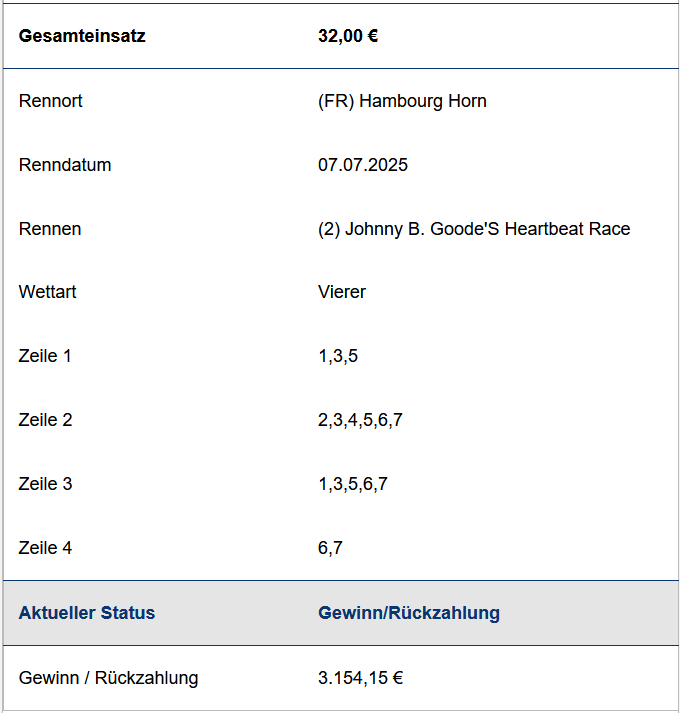Image resolution: width=680 pixels, height=713 pixels.
Task: Select the Zeile 2 numbers 2,3,4,5,6,7
Action: click(360, 420)
